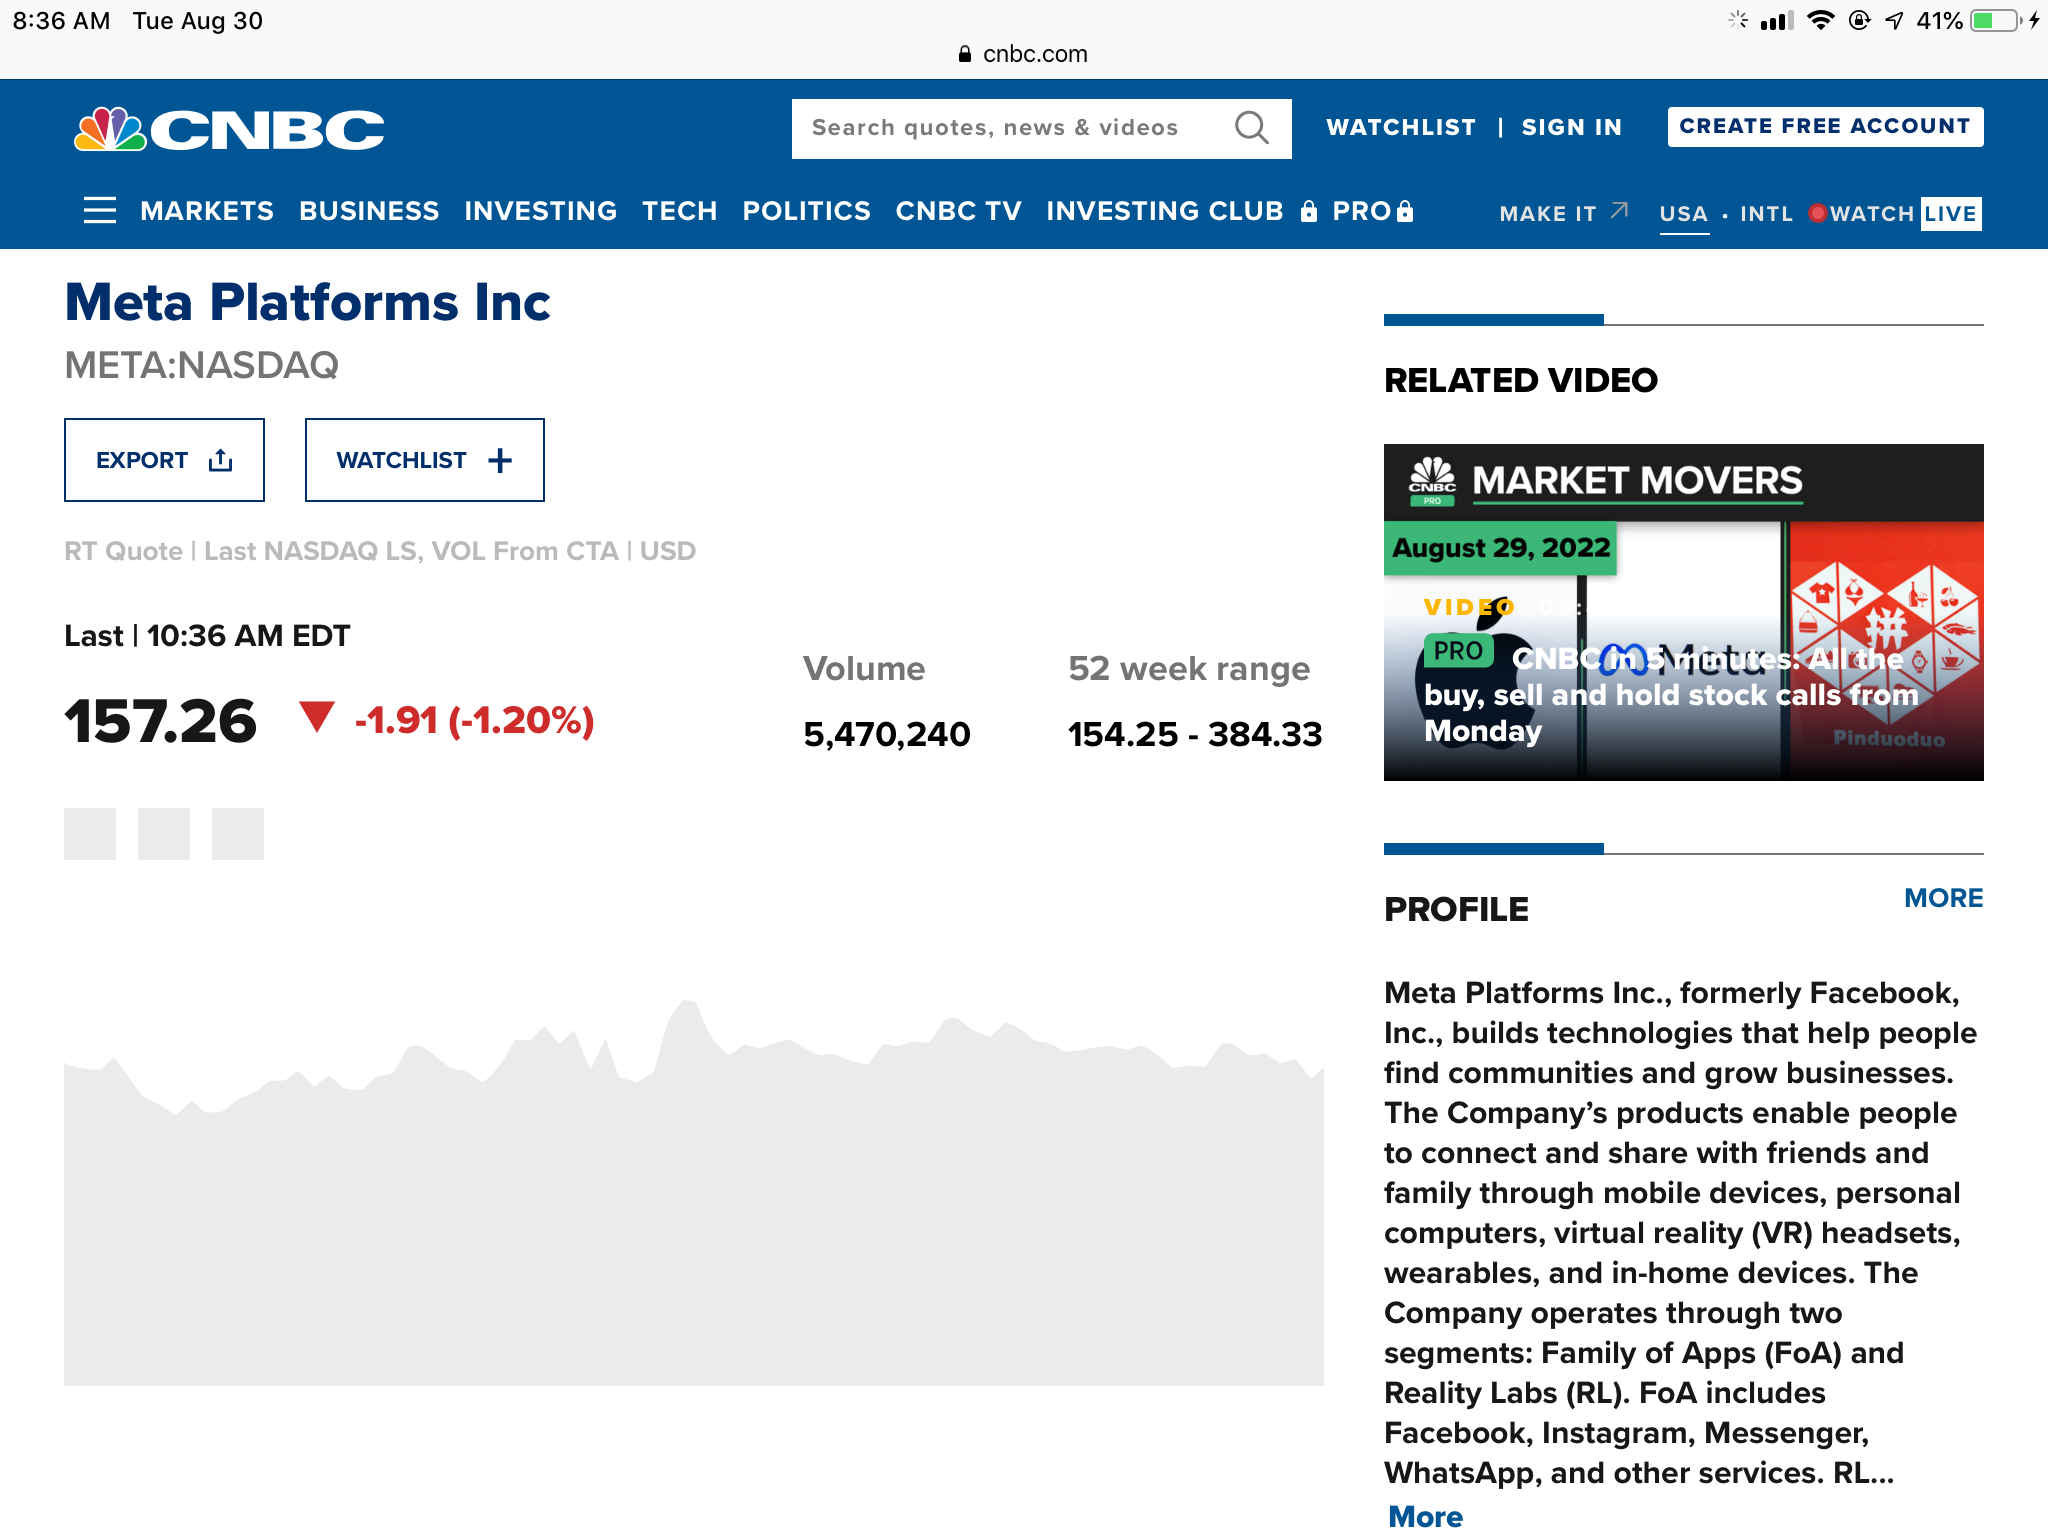2048x1536 pixels.
Task: Click the Last 10:36 AM EDT timestamp
Action: 207,636
